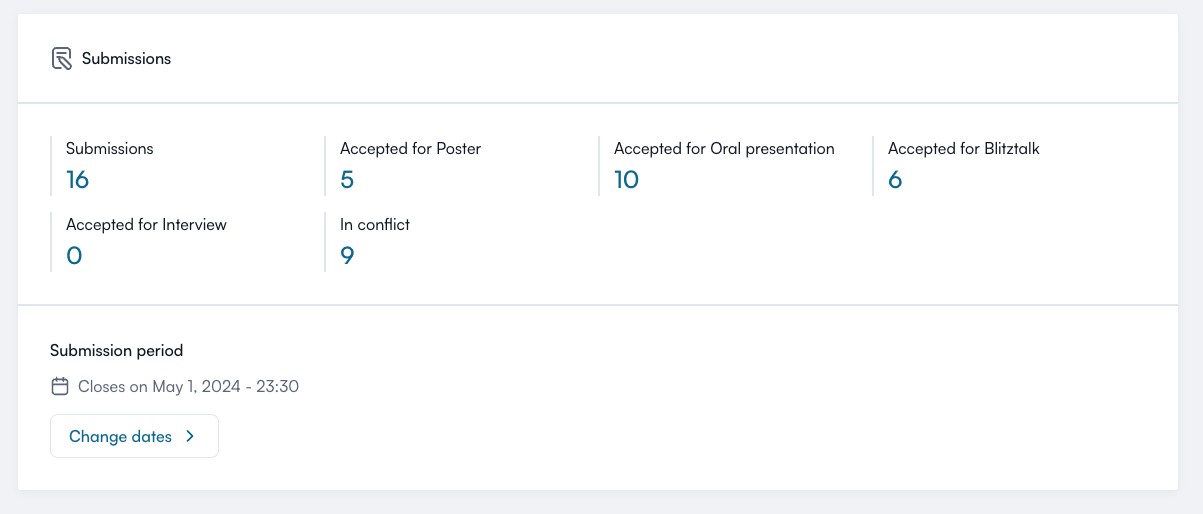Show the 9 submissions in conflict
This screenshot has height=514, width=1203.
(x=347, y=256)
